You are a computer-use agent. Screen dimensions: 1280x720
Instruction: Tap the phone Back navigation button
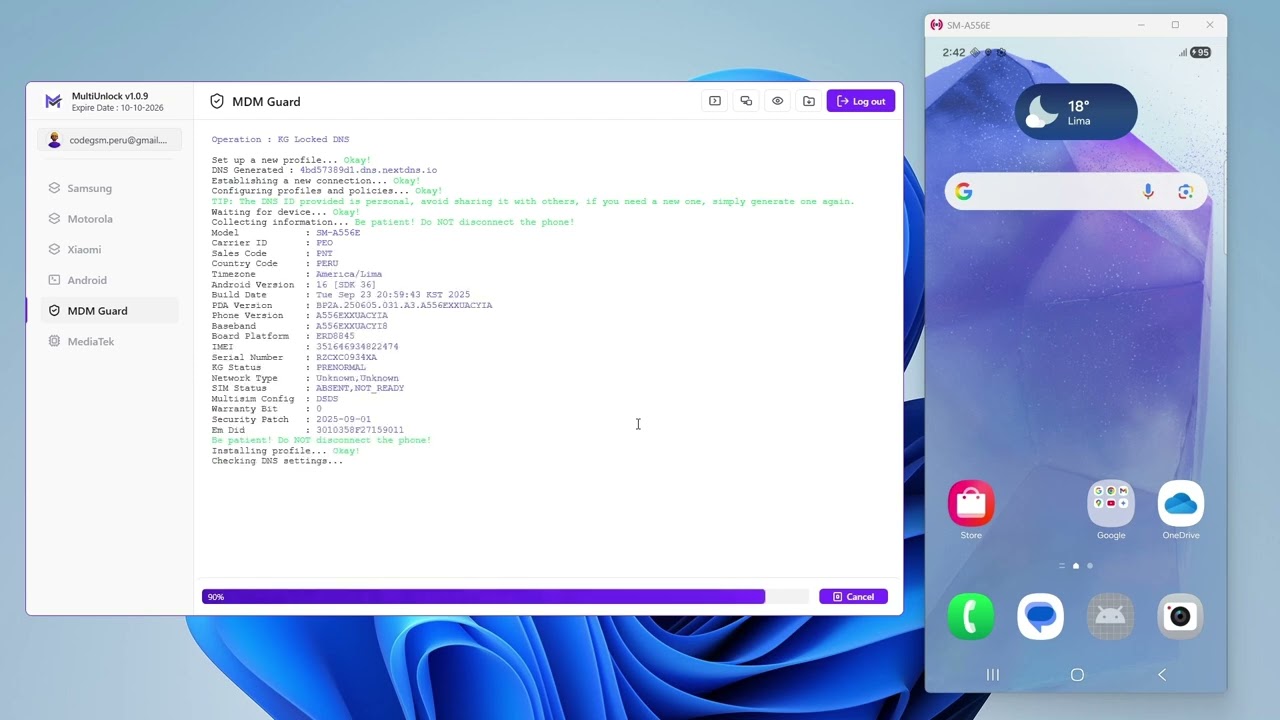[x=1162, y=675]
